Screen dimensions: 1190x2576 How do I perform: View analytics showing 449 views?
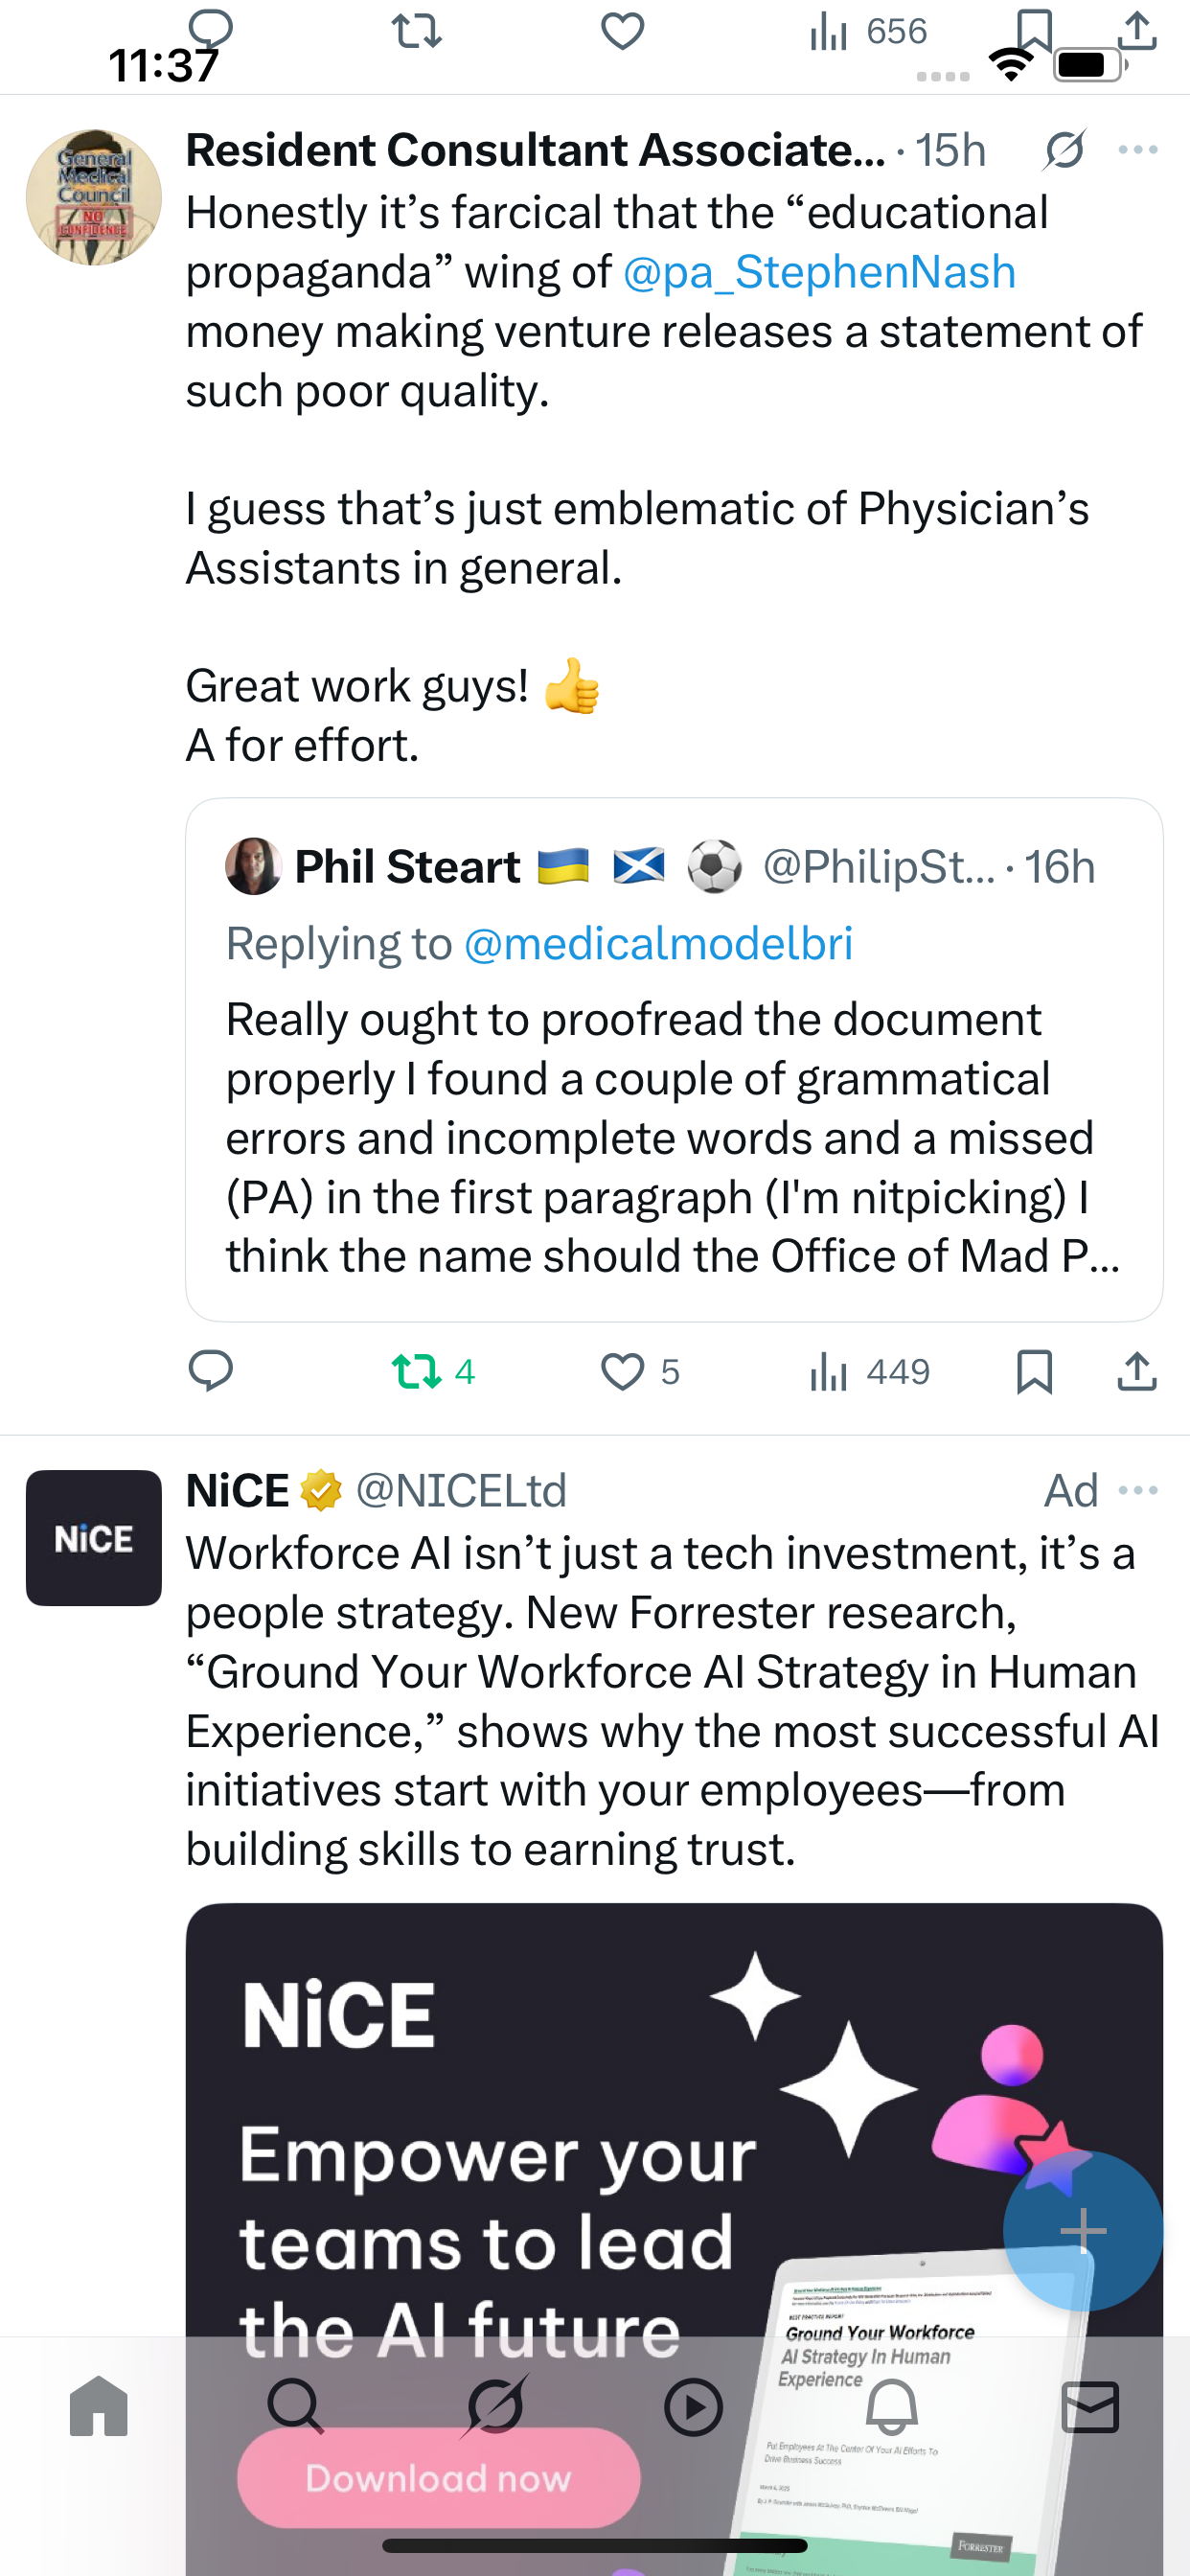click(869, 1371)
